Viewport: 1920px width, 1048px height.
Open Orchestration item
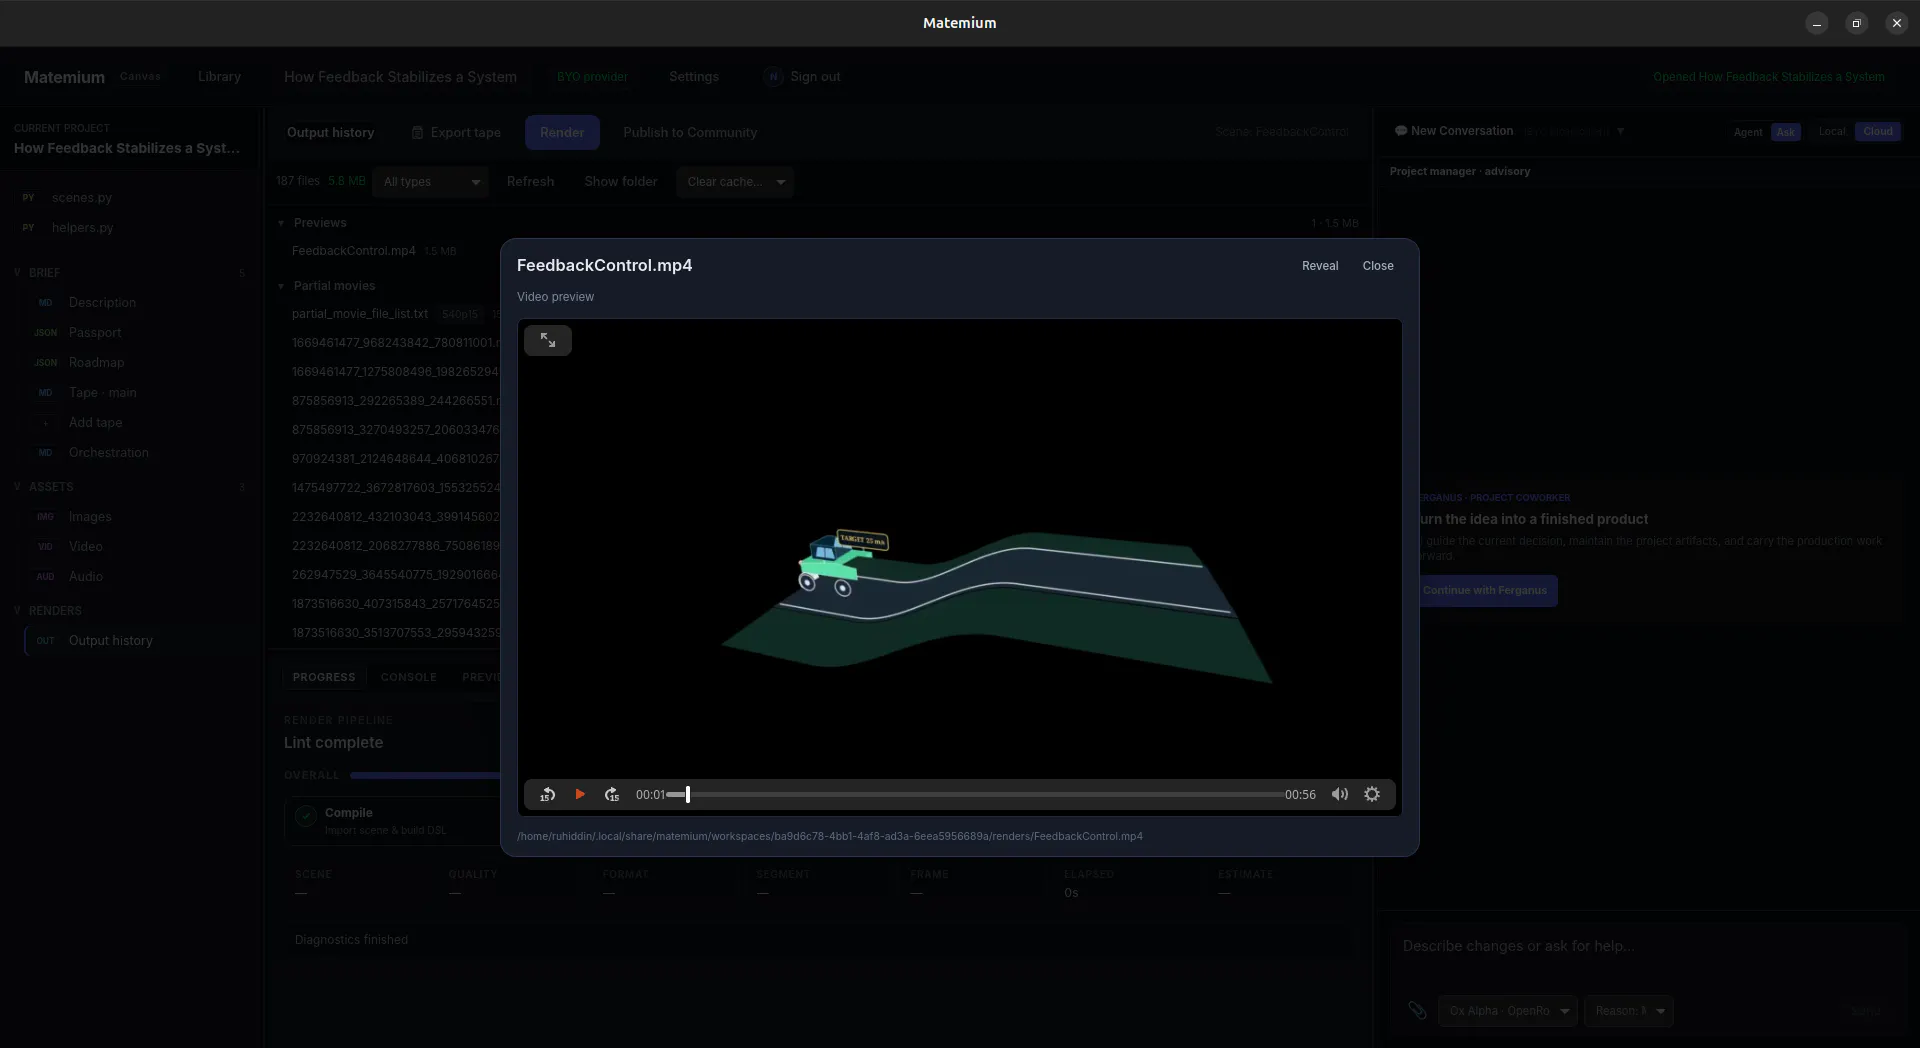tap(108, 453)
